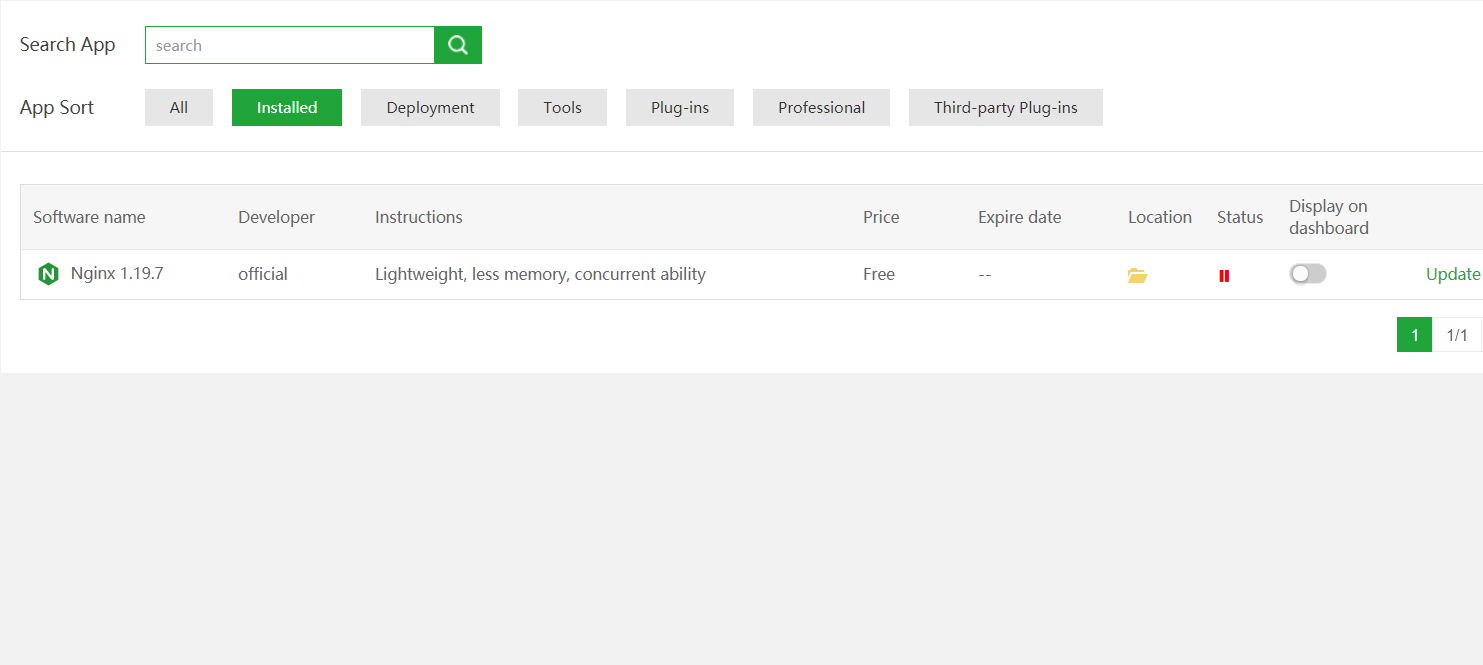
Task: Filter apps by Plug-ins
Action: pyautogui.click(x=680, y=108)
